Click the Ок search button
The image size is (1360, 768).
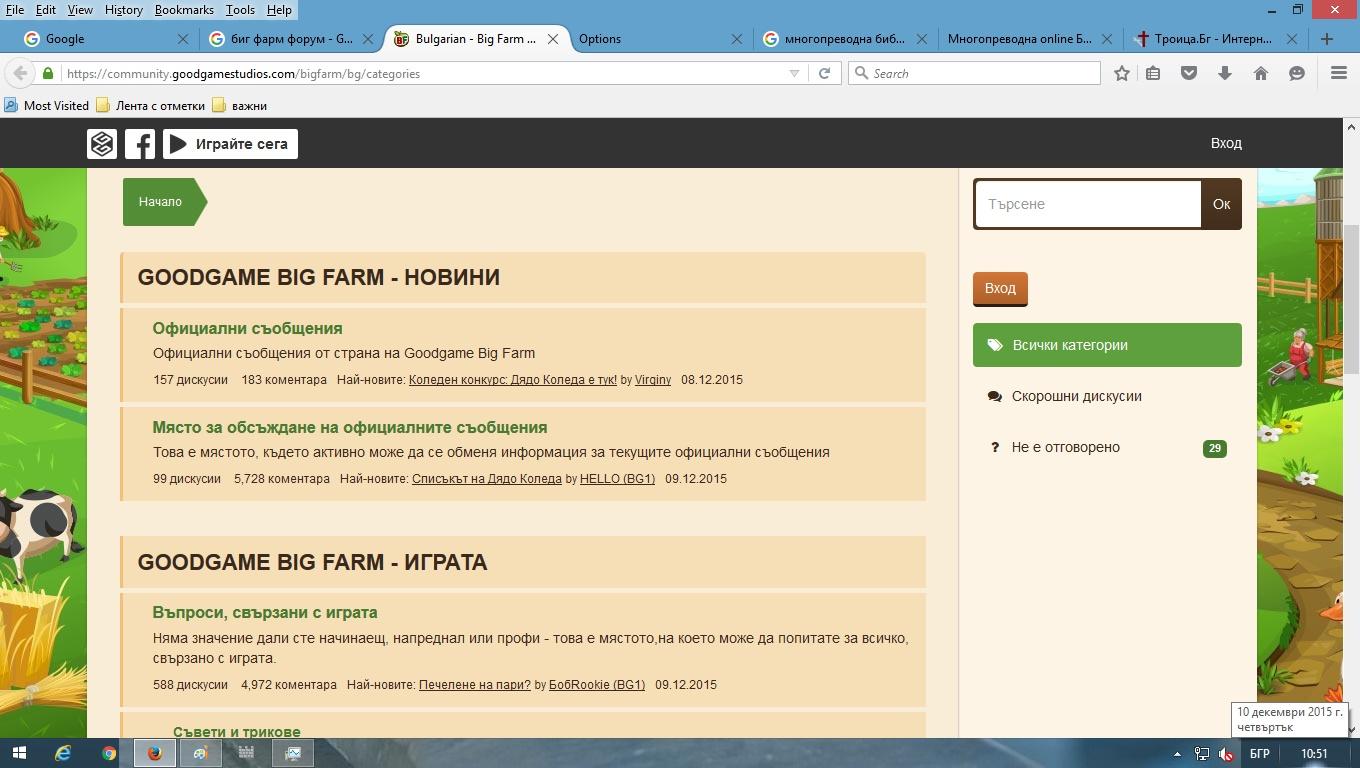coord(1221,204)
